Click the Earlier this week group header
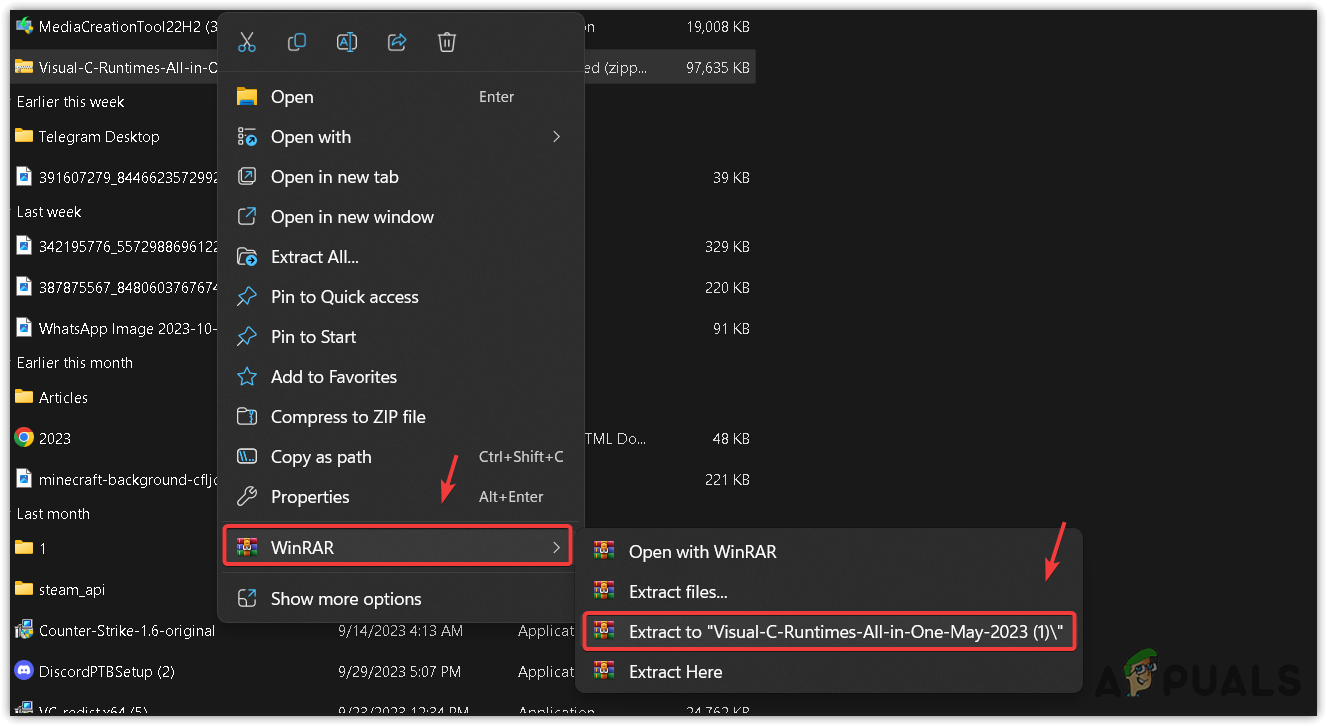1327x726 pixels. point(71,102)
